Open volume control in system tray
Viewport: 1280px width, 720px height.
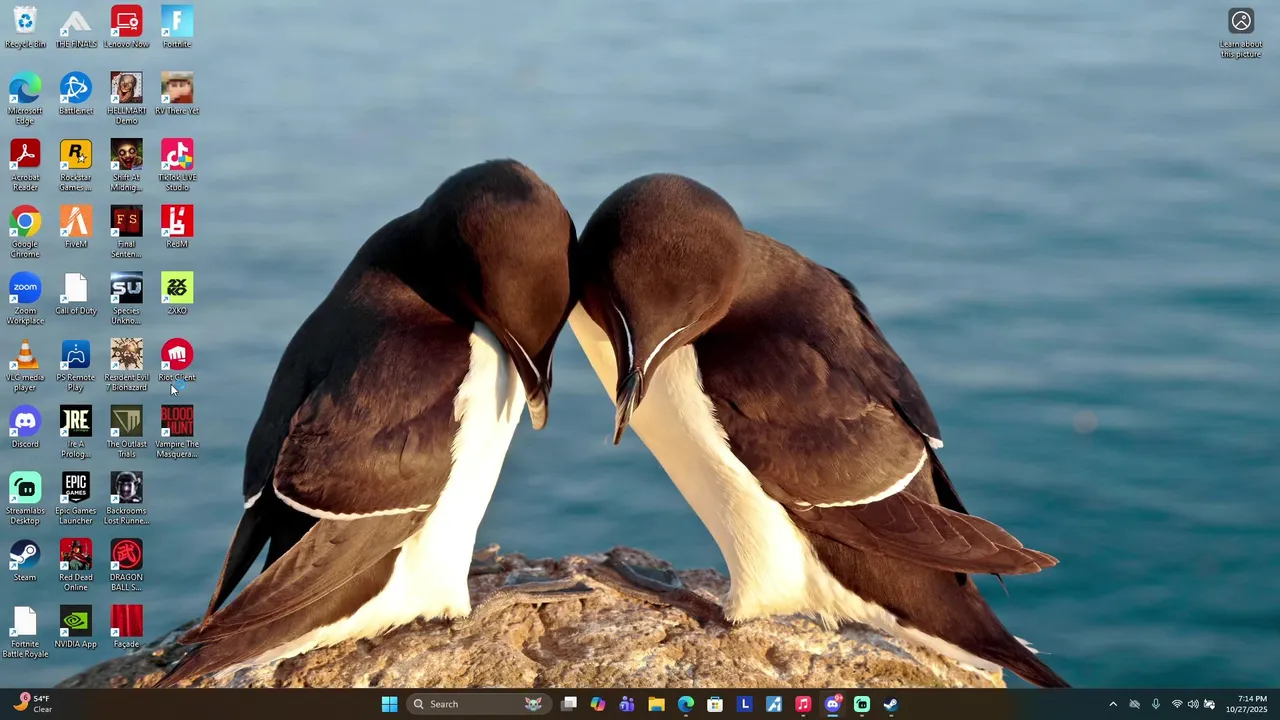coord(1193,704)
